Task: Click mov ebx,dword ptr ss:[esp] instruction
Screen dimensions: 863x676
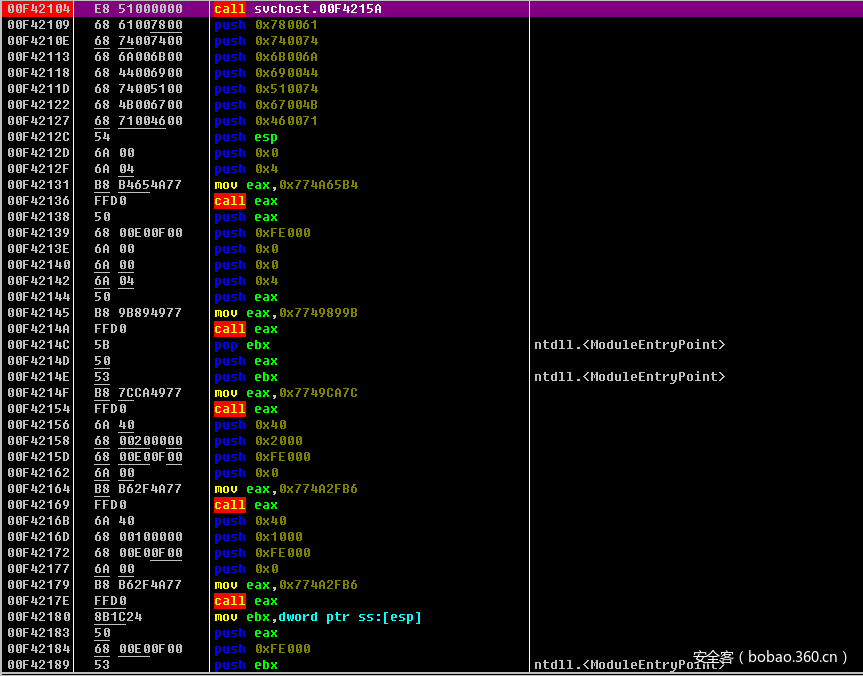Action: [x=318, y=617]
